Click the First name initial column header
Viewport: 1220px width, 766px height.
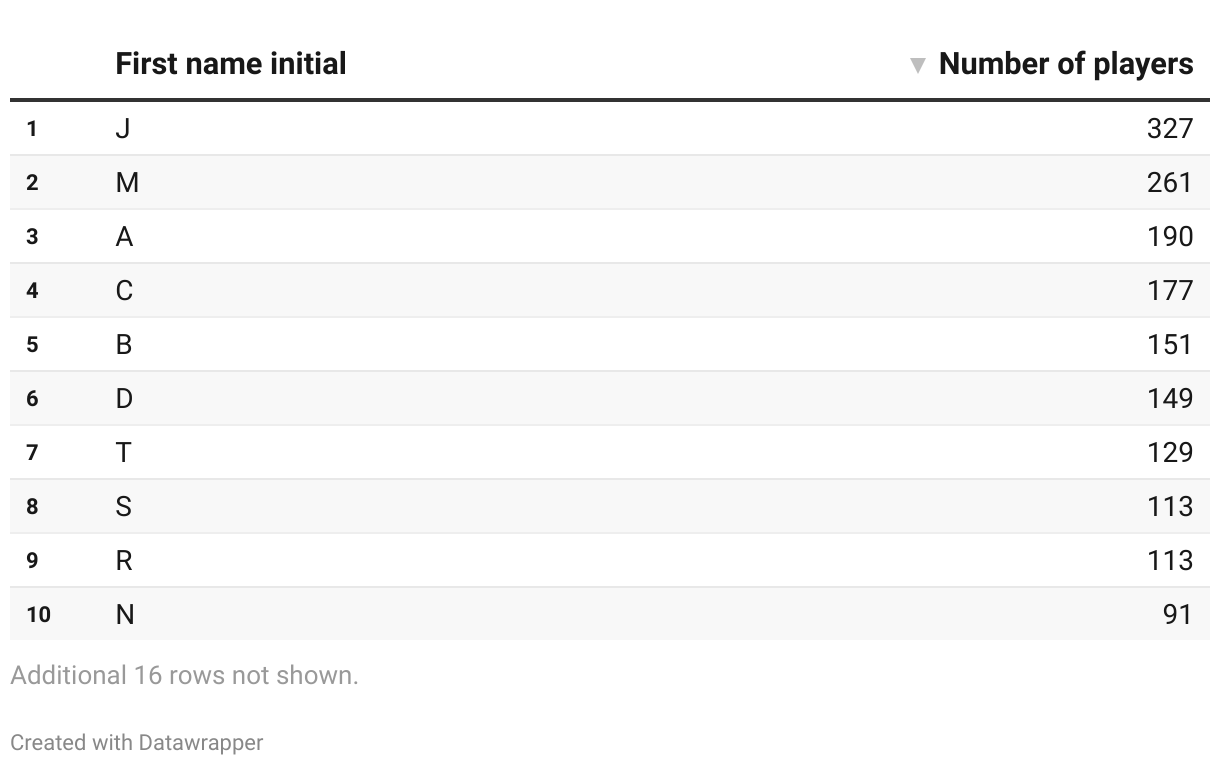(231, 64)
